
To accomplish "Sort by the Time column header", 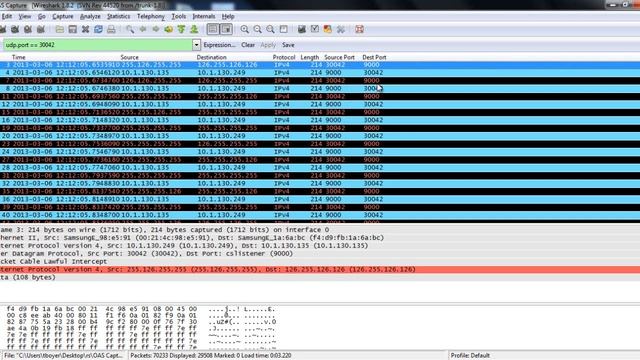I will (x=19, y=57).
